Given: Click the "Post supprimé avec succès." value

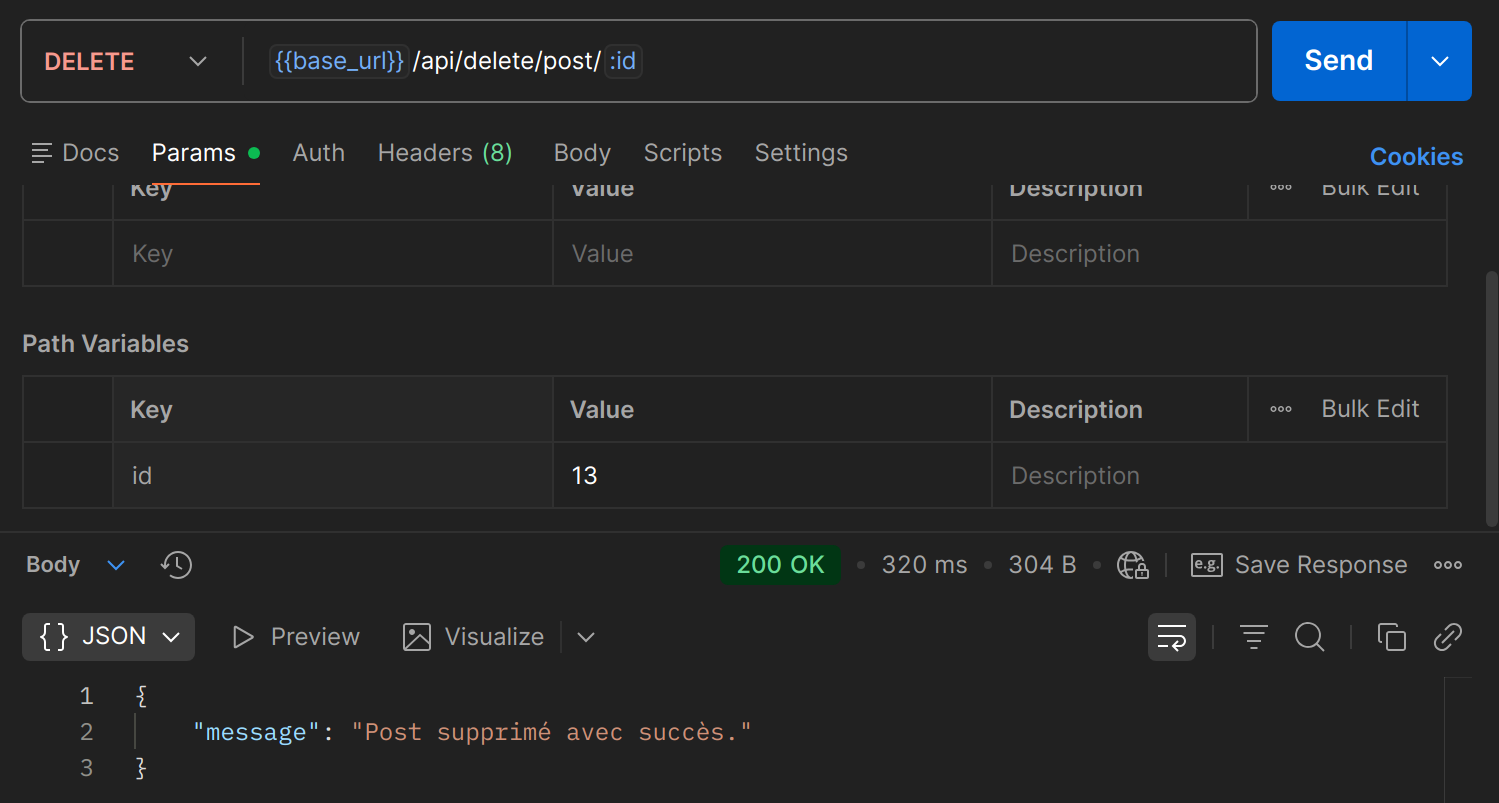Looking at the screenshot, I should coord(551,732).
